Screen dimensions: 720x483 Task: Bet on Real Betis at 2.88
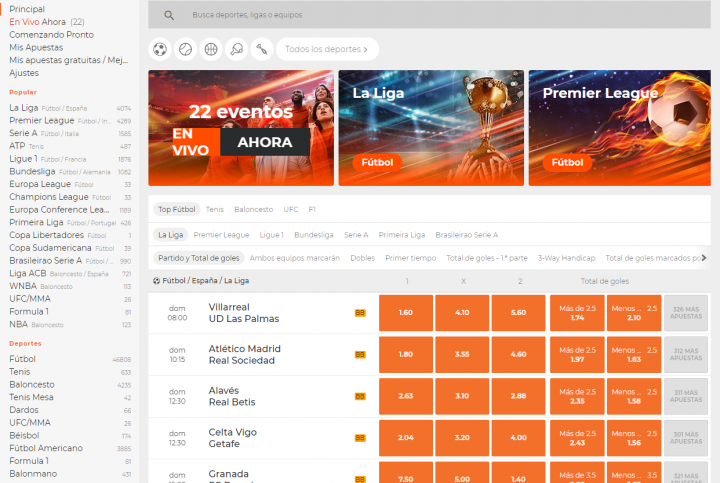point(518,396)
